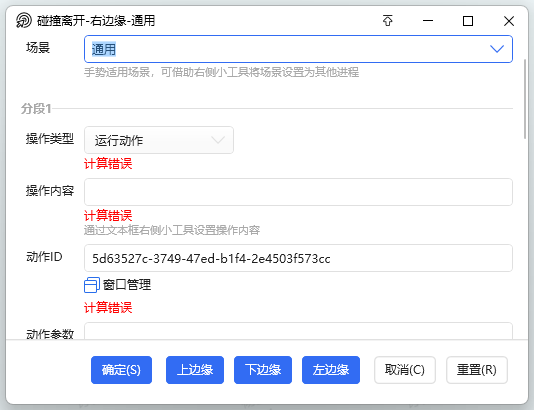534x410 pixels.
Task: Click the 取消(C) button
Action: pos(405,370)
